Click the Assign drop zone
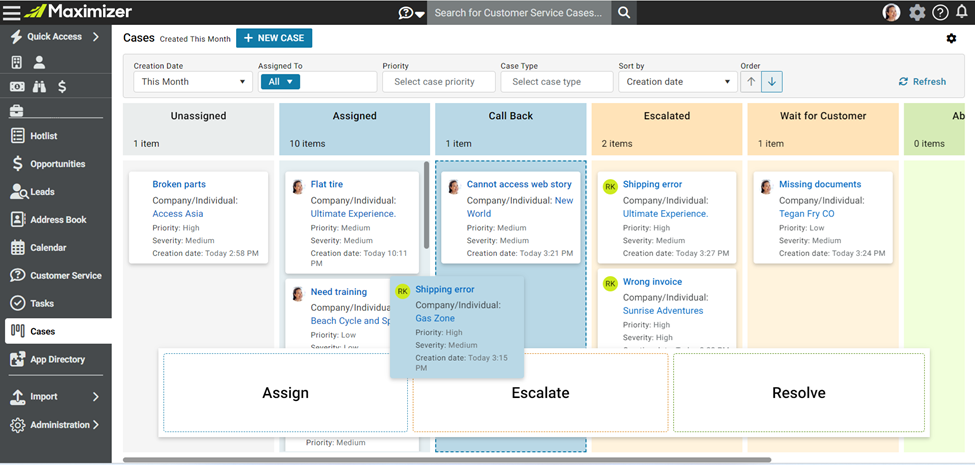975x465 pixels. (285, 393)
